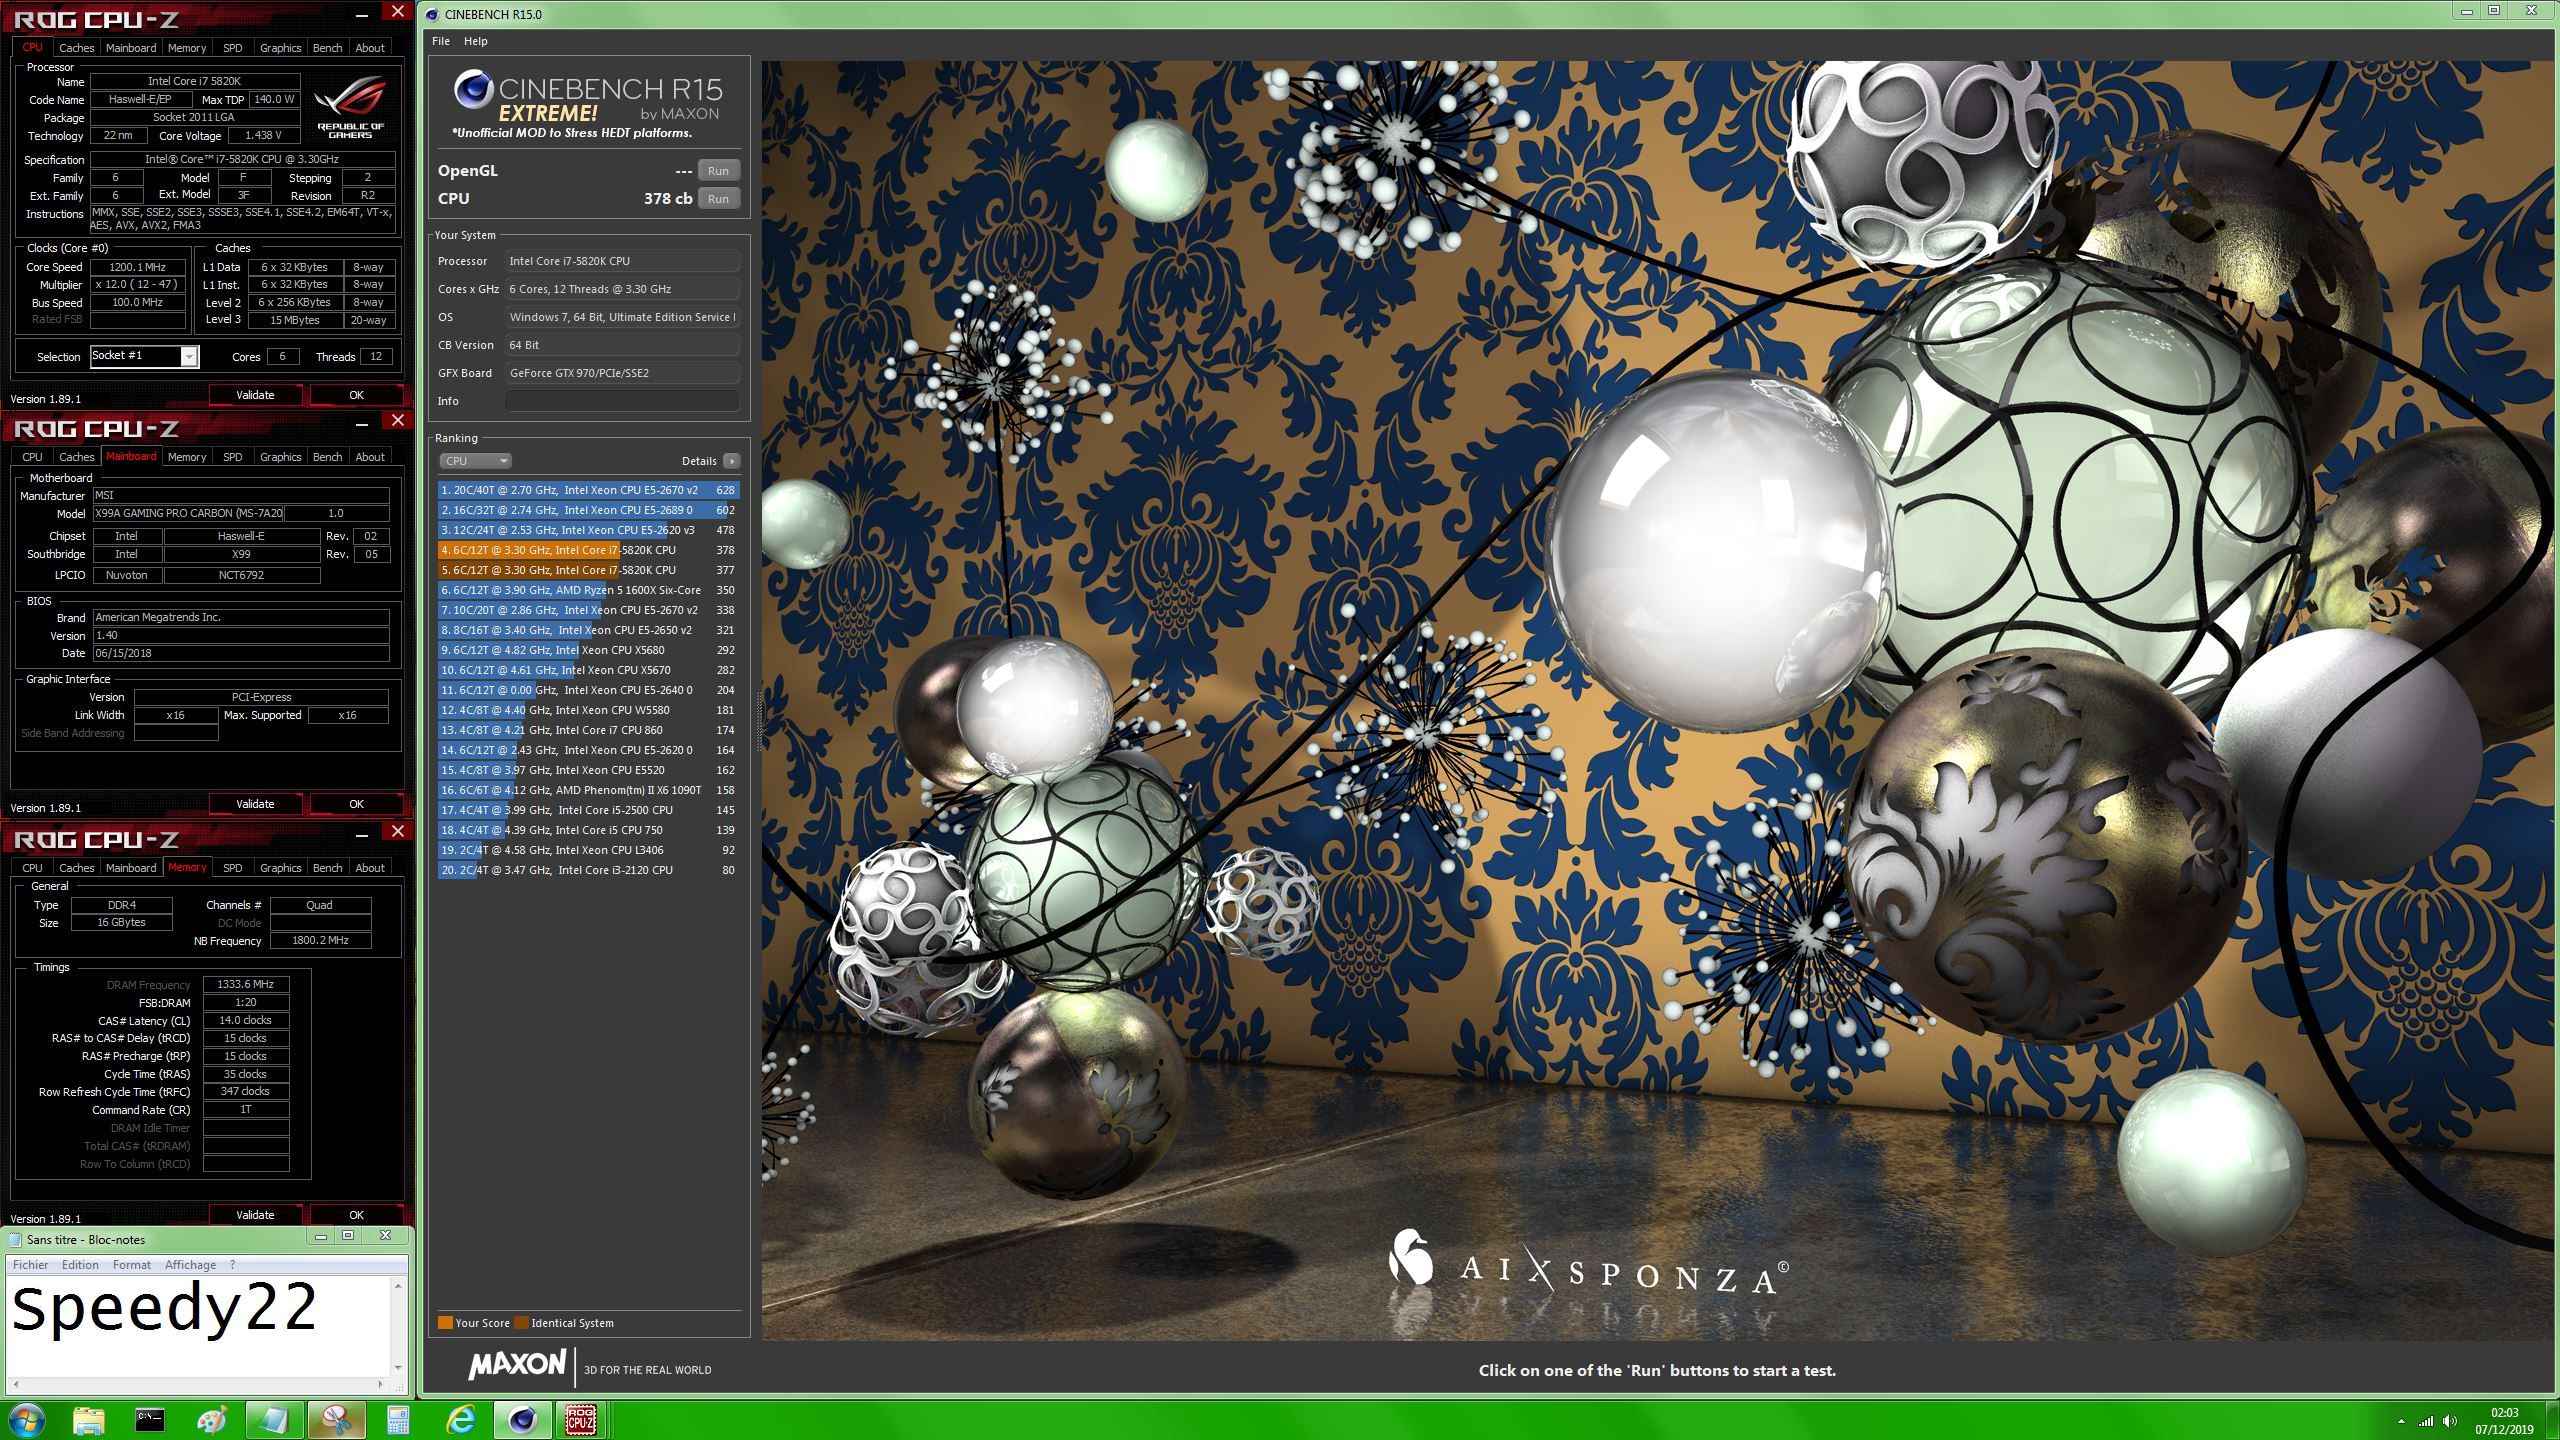Open Notepad's Format menu
This screenshot has height=1440, width=2560.
point(132,1265)
